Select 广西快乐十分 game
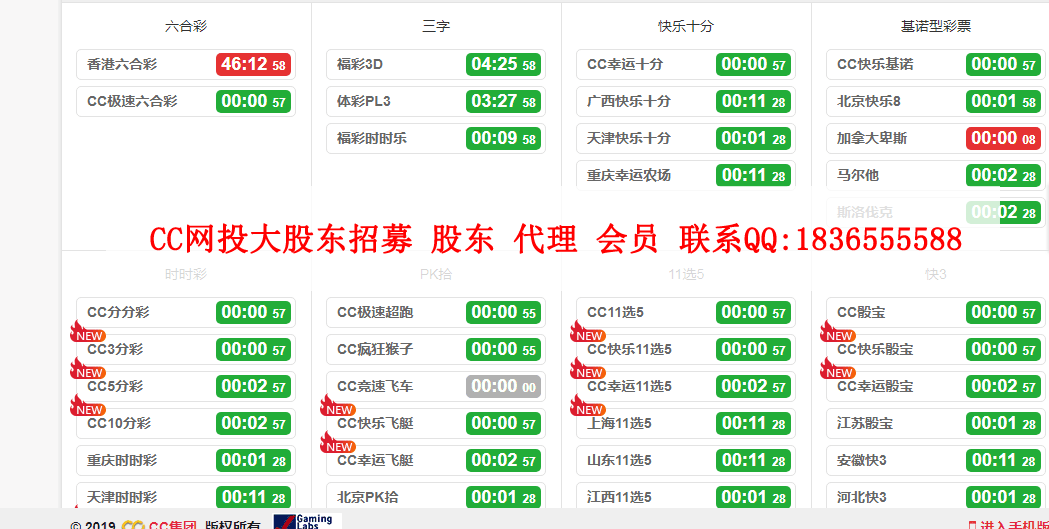This screenshot has width=1049, height=529. tap(628, 101)
